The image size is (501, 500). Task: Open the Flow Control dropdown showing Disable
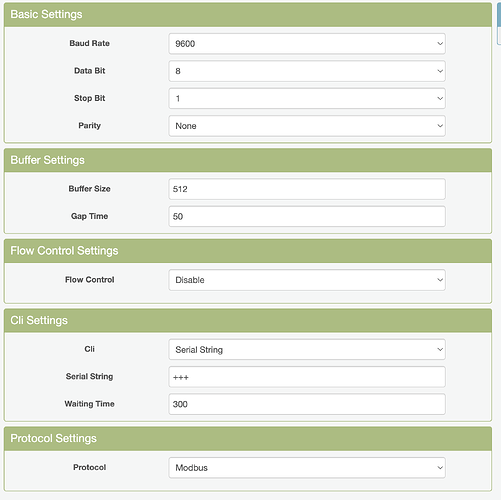pyautogui.click(x=307, y=280)
